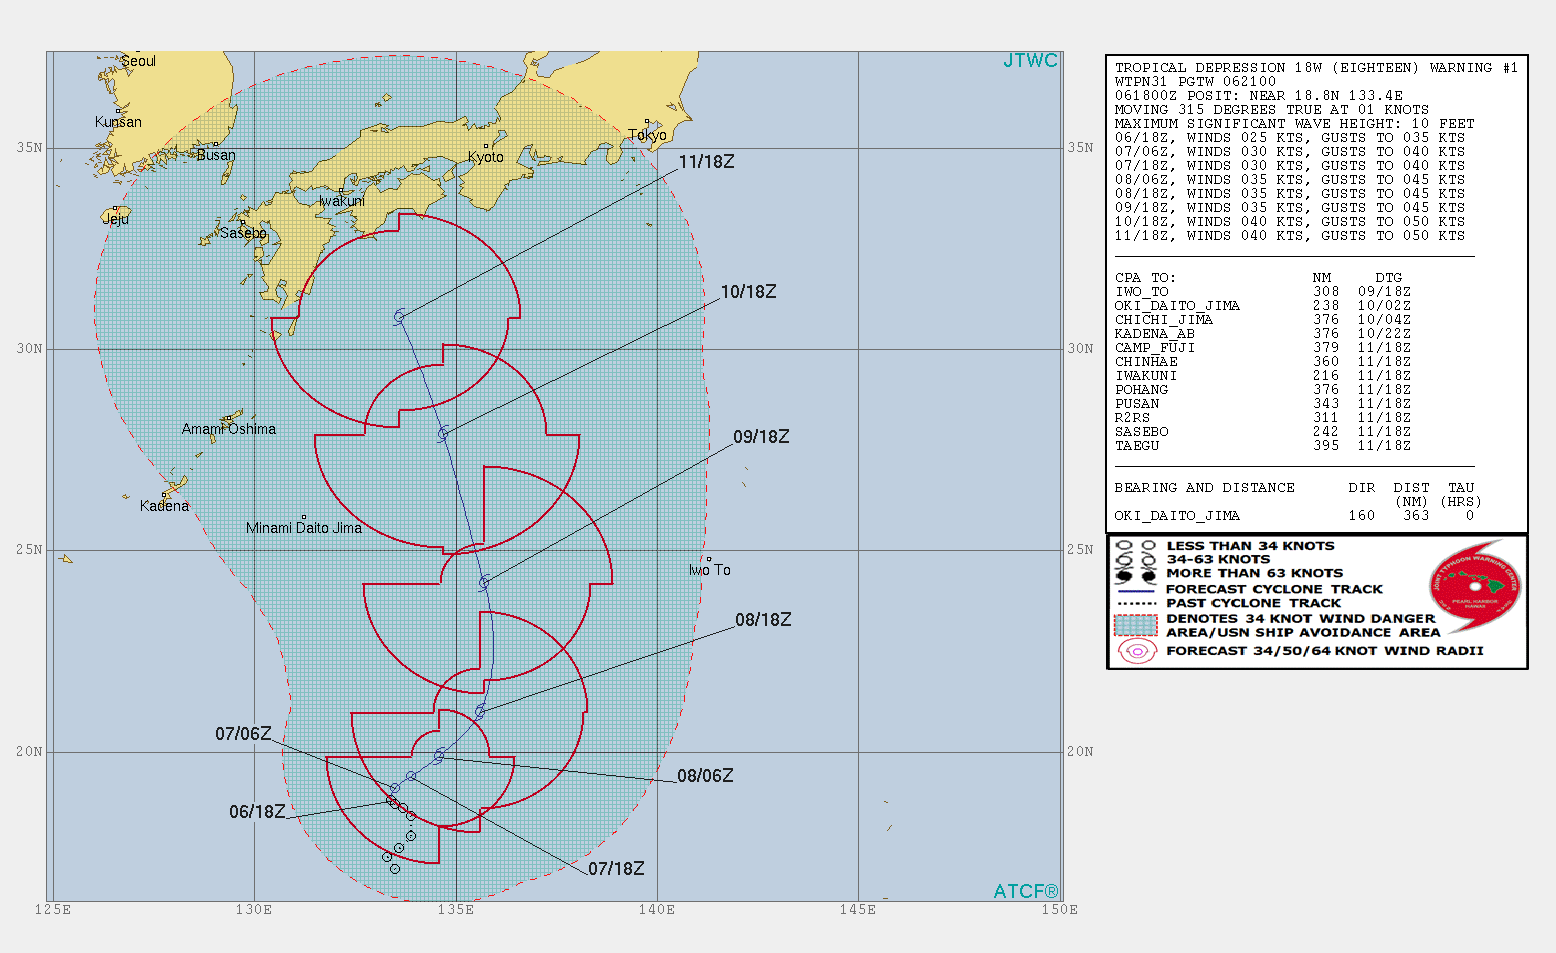The height and width of the screenshot is (953, 1556).
Task: Click the 'Busan' city label on the map
Action: coord(216,155)
